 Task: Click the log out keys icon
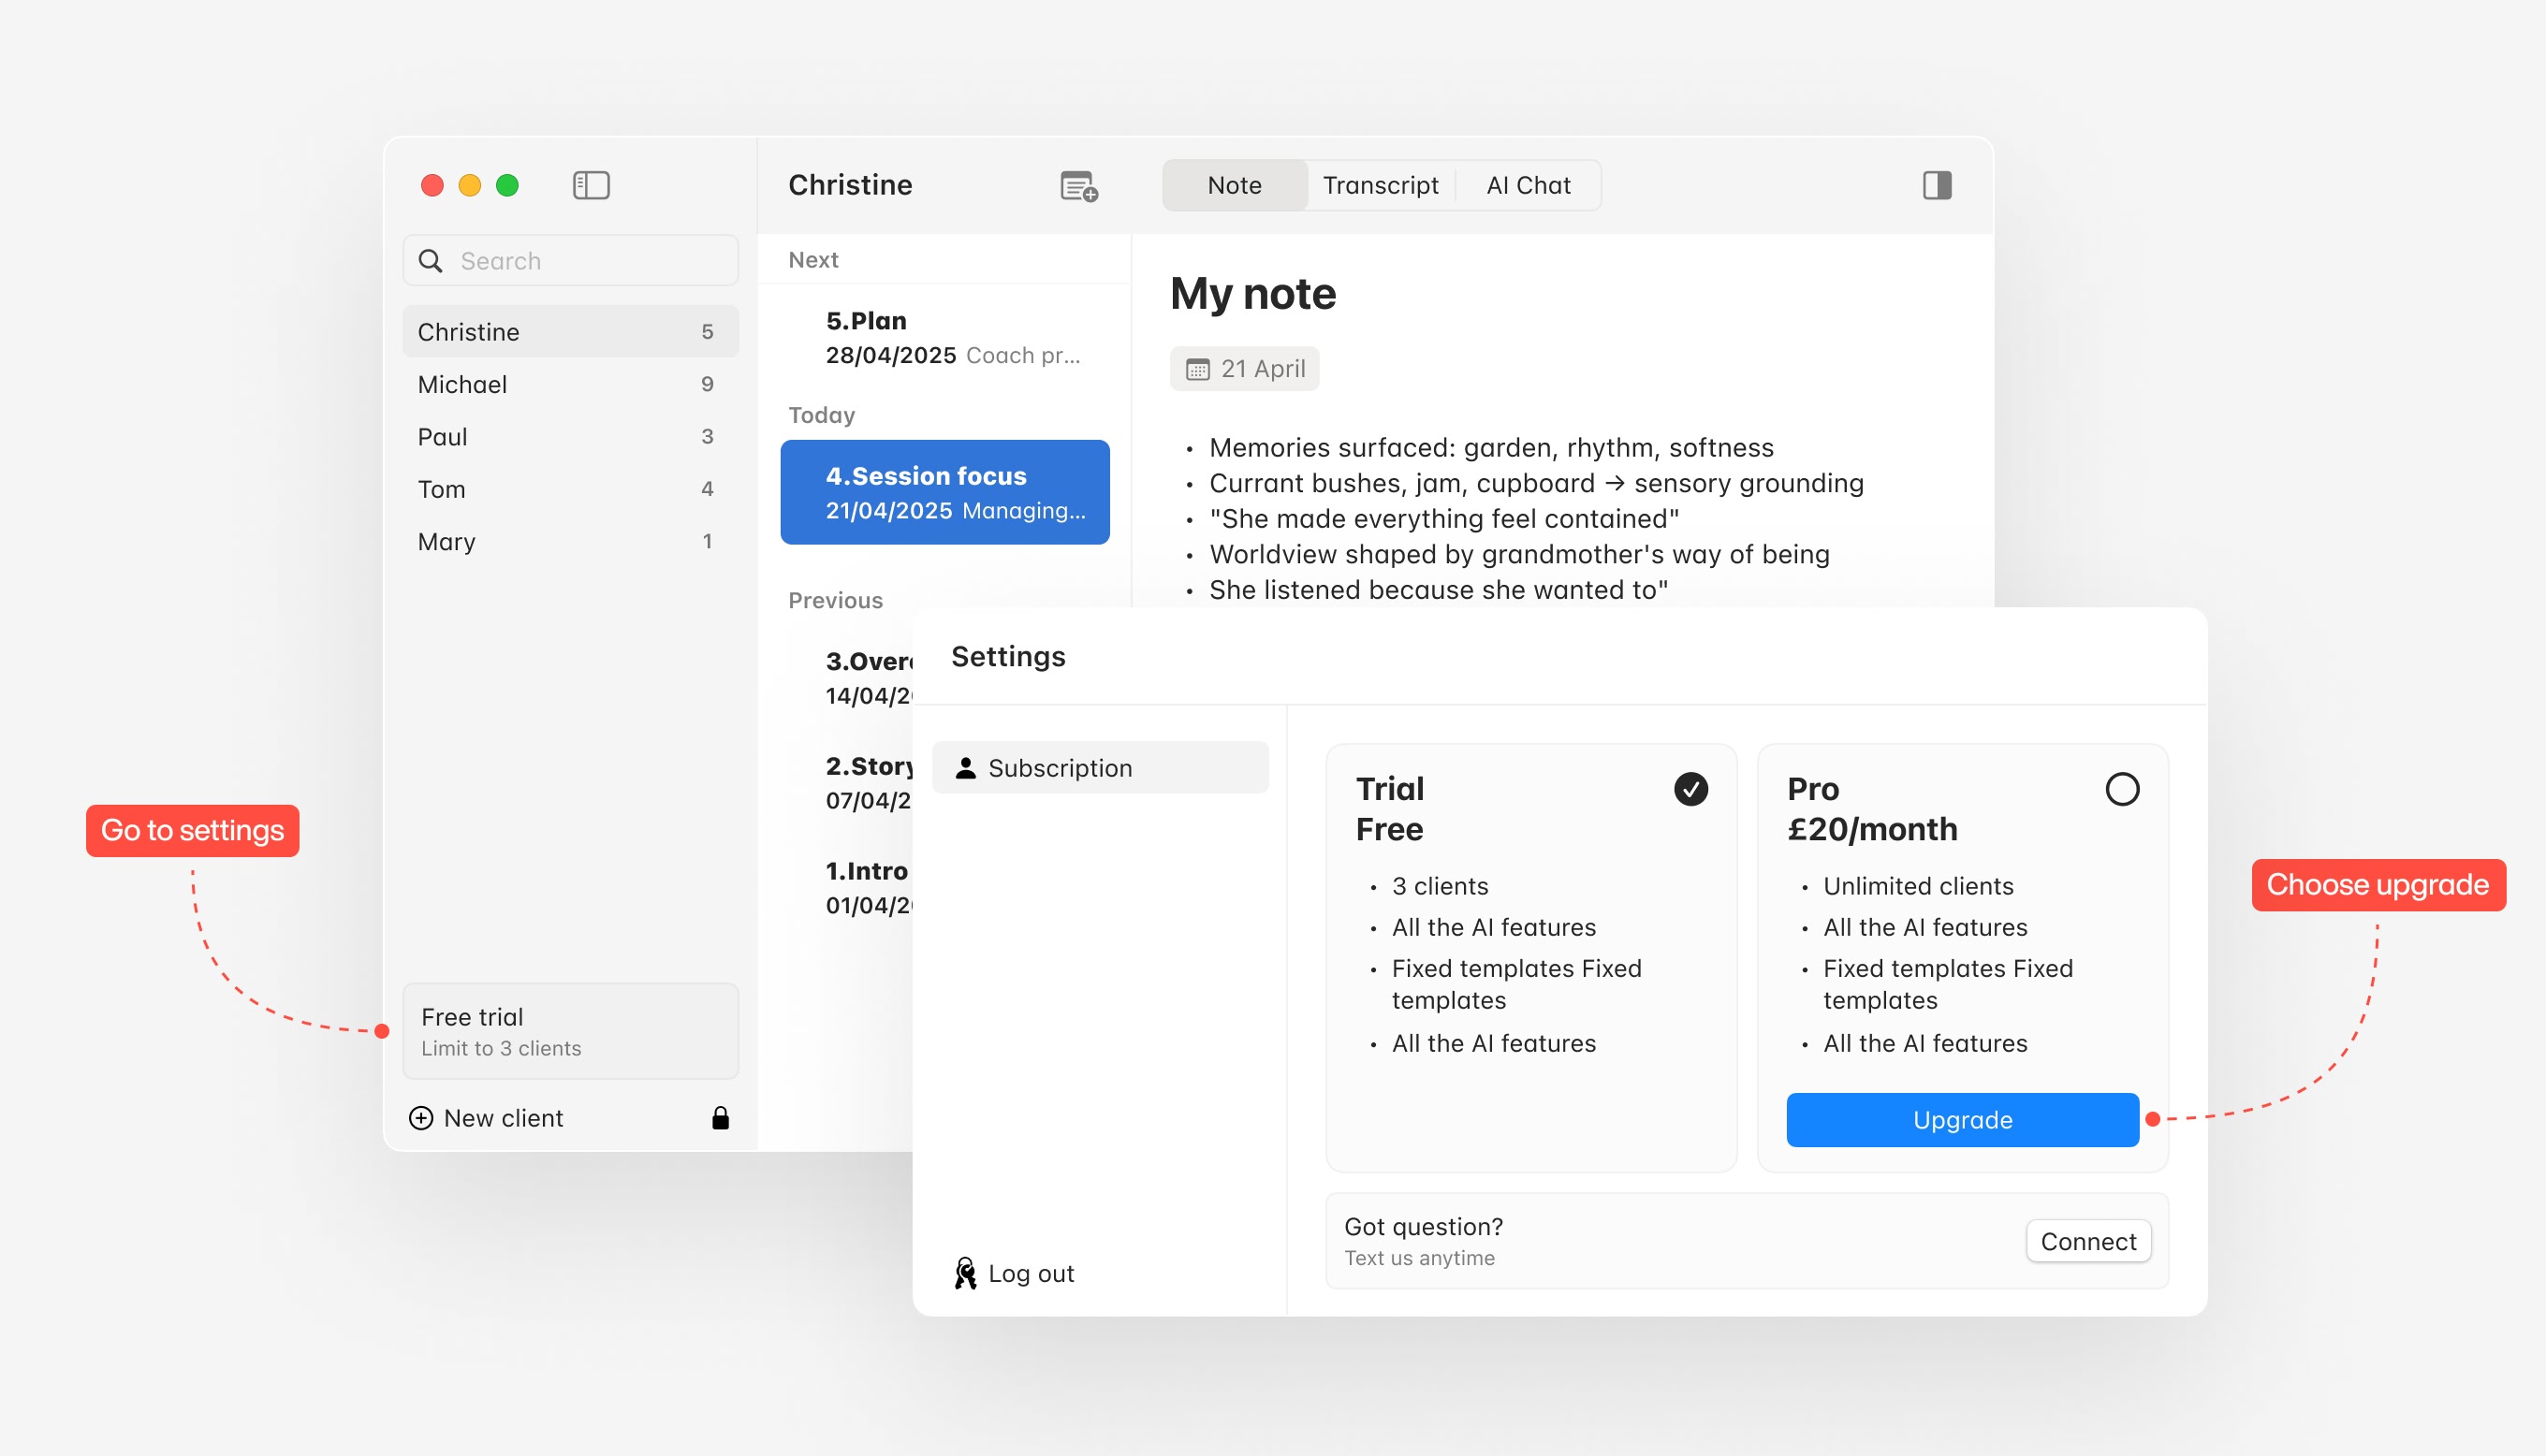pyautogui.click(x=965, y=1273)
